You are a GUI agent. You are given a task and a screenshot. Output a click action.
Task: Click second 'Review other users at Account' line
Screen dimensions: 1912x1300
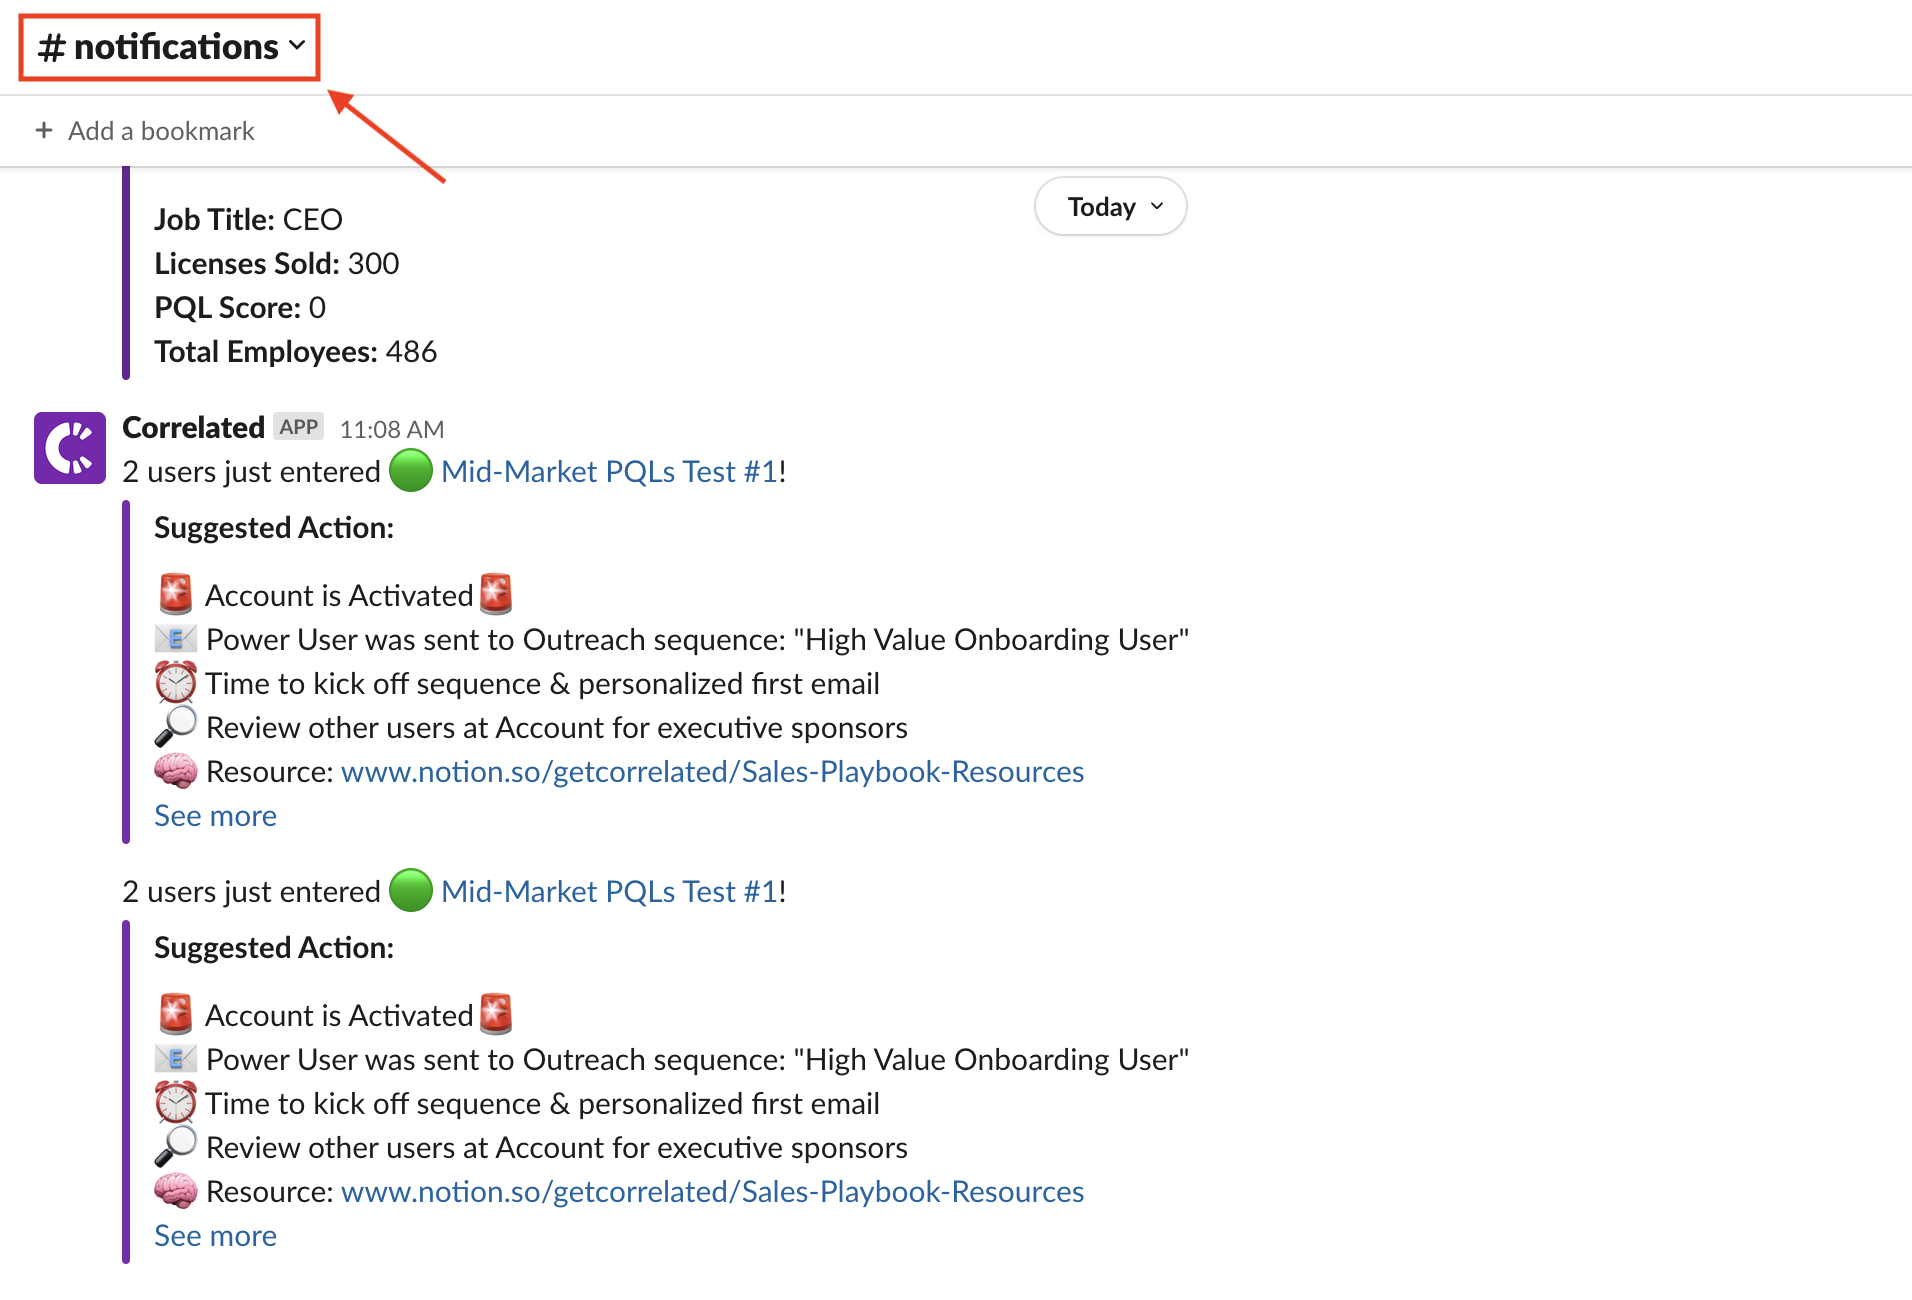click(557, 1147)
